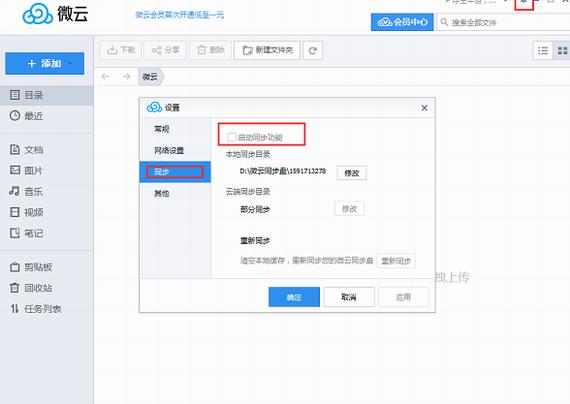Close the 设置 dialog
Viewport: 570px width, 404px height.
(x=424, y=108)
